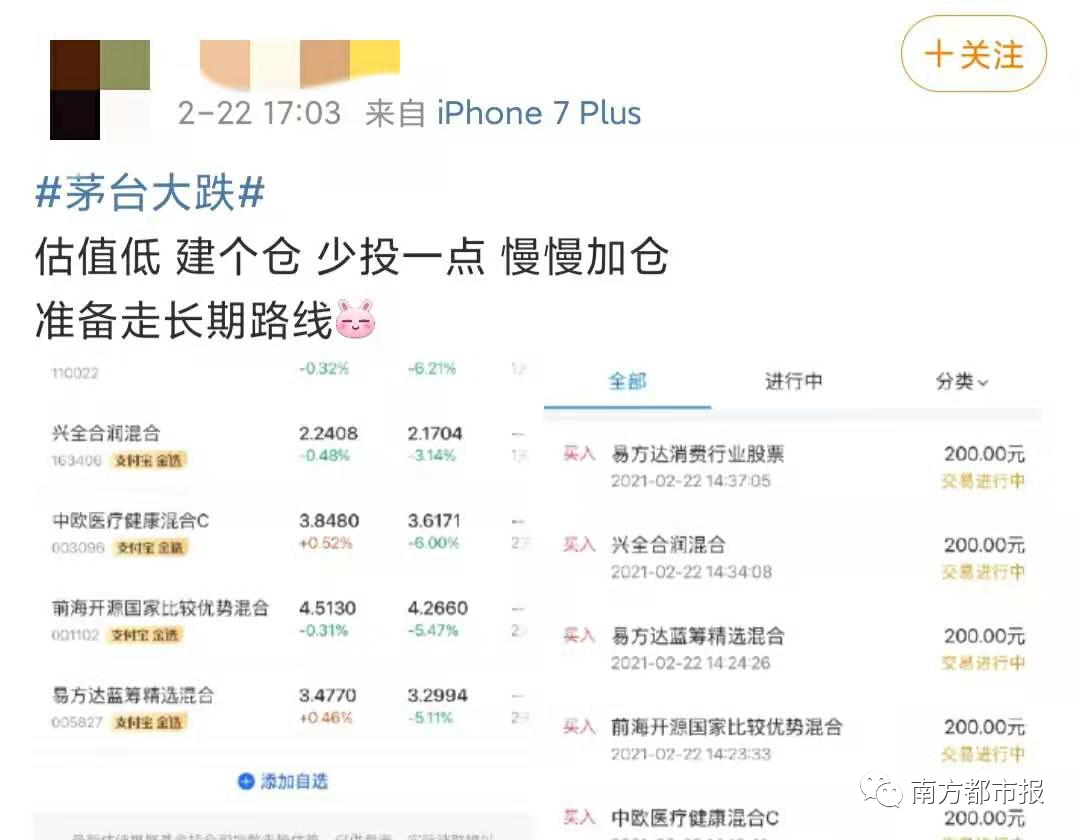1080x840 pixels.
Task: Open the poster's avatar thumbnail
Action: click(x=99, y=90)
